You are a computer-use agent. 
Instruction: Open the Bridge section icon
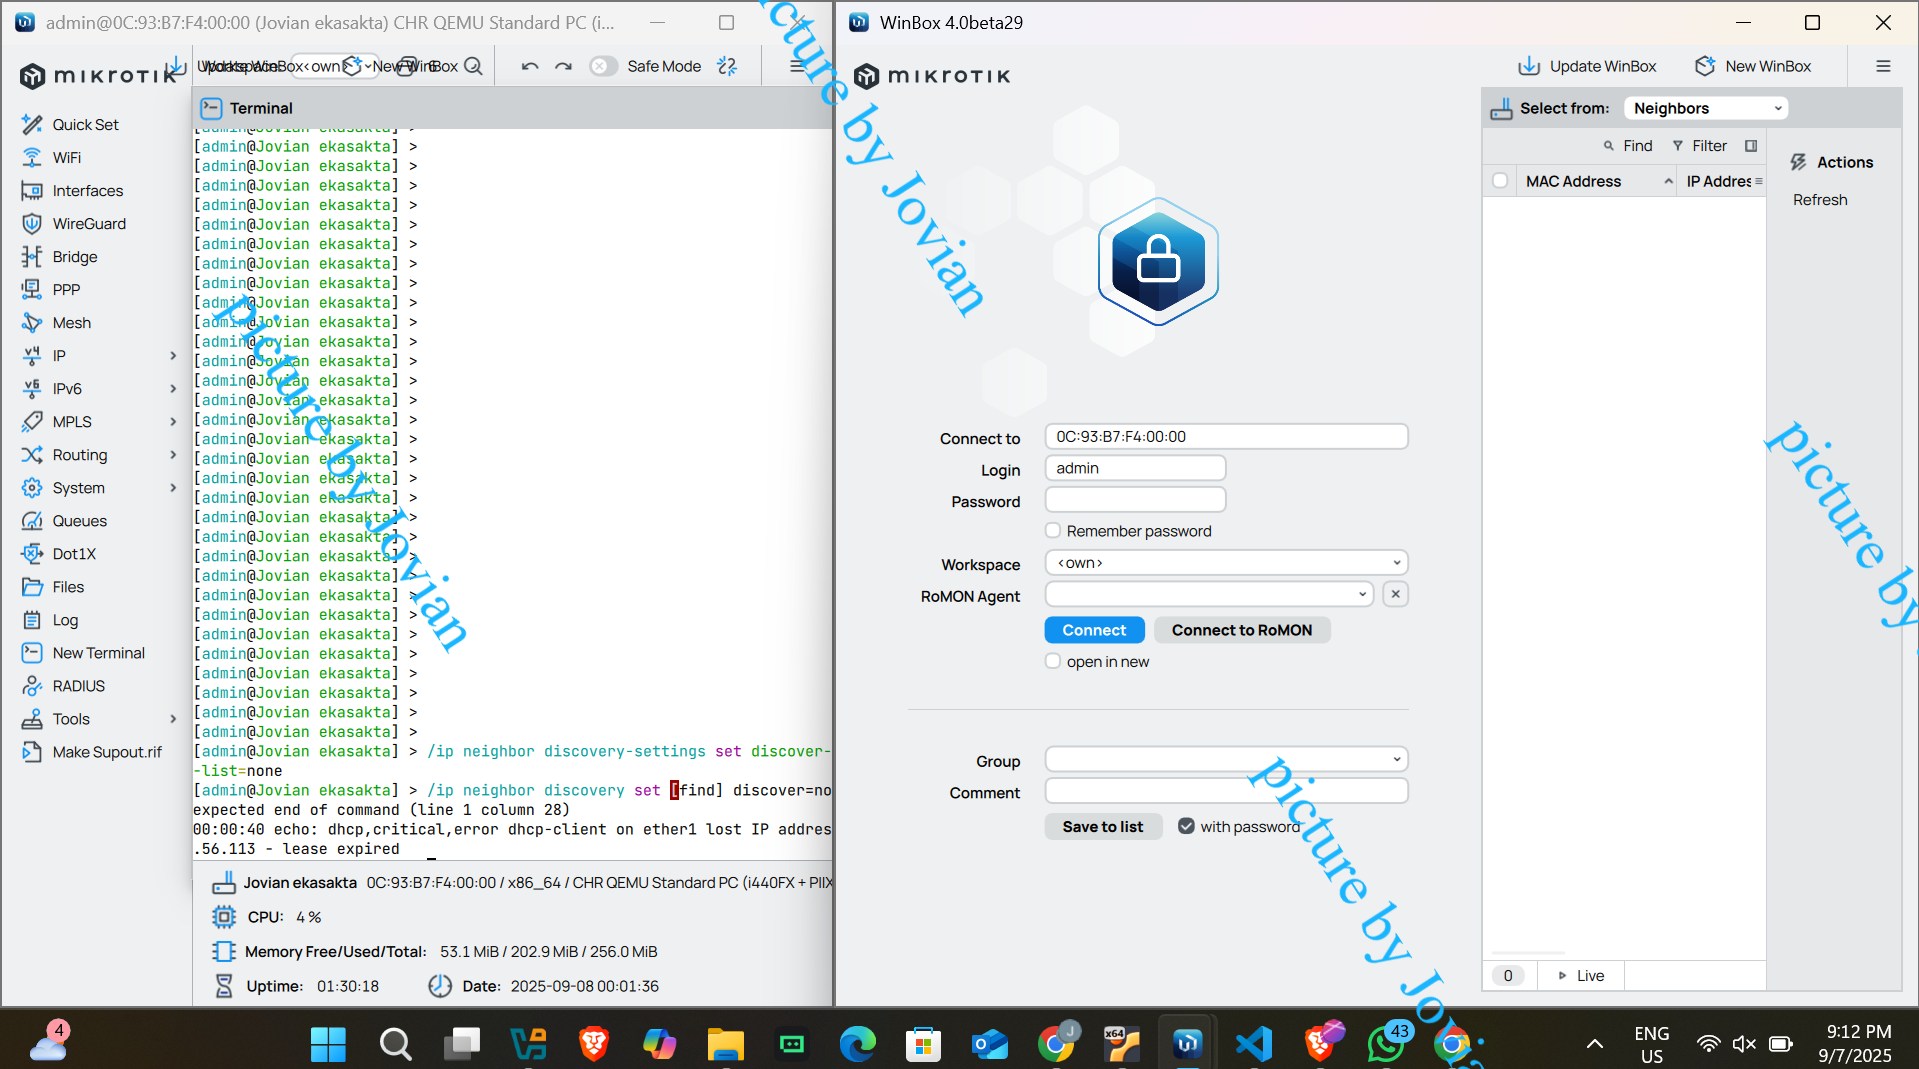tap(32, 257)
